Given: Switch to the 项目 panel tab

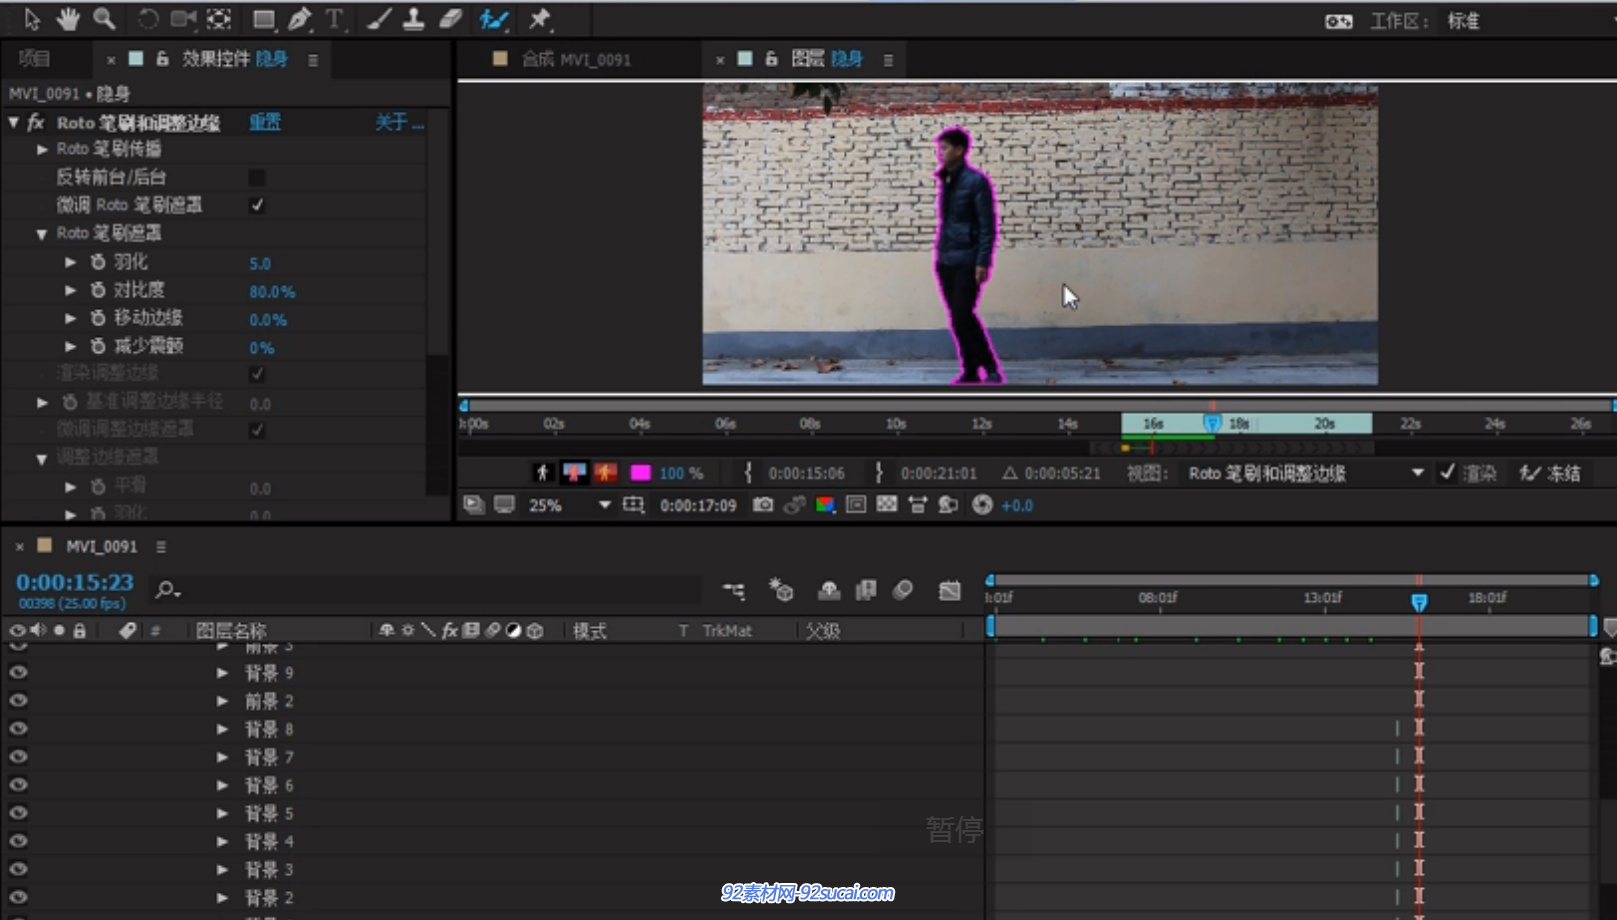Looking at the screenshot, I should pyautogui.click(x=34, y=59).
